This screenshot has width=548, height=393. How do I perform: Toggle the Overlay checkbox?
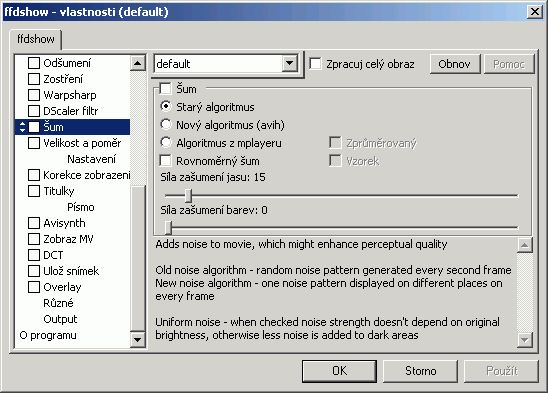(34, 287)
